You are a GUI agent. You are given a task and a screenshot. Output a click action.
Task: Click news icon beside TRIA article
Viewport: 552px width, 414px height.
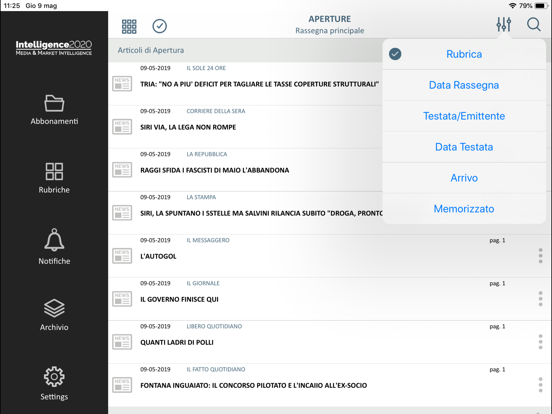122,84
